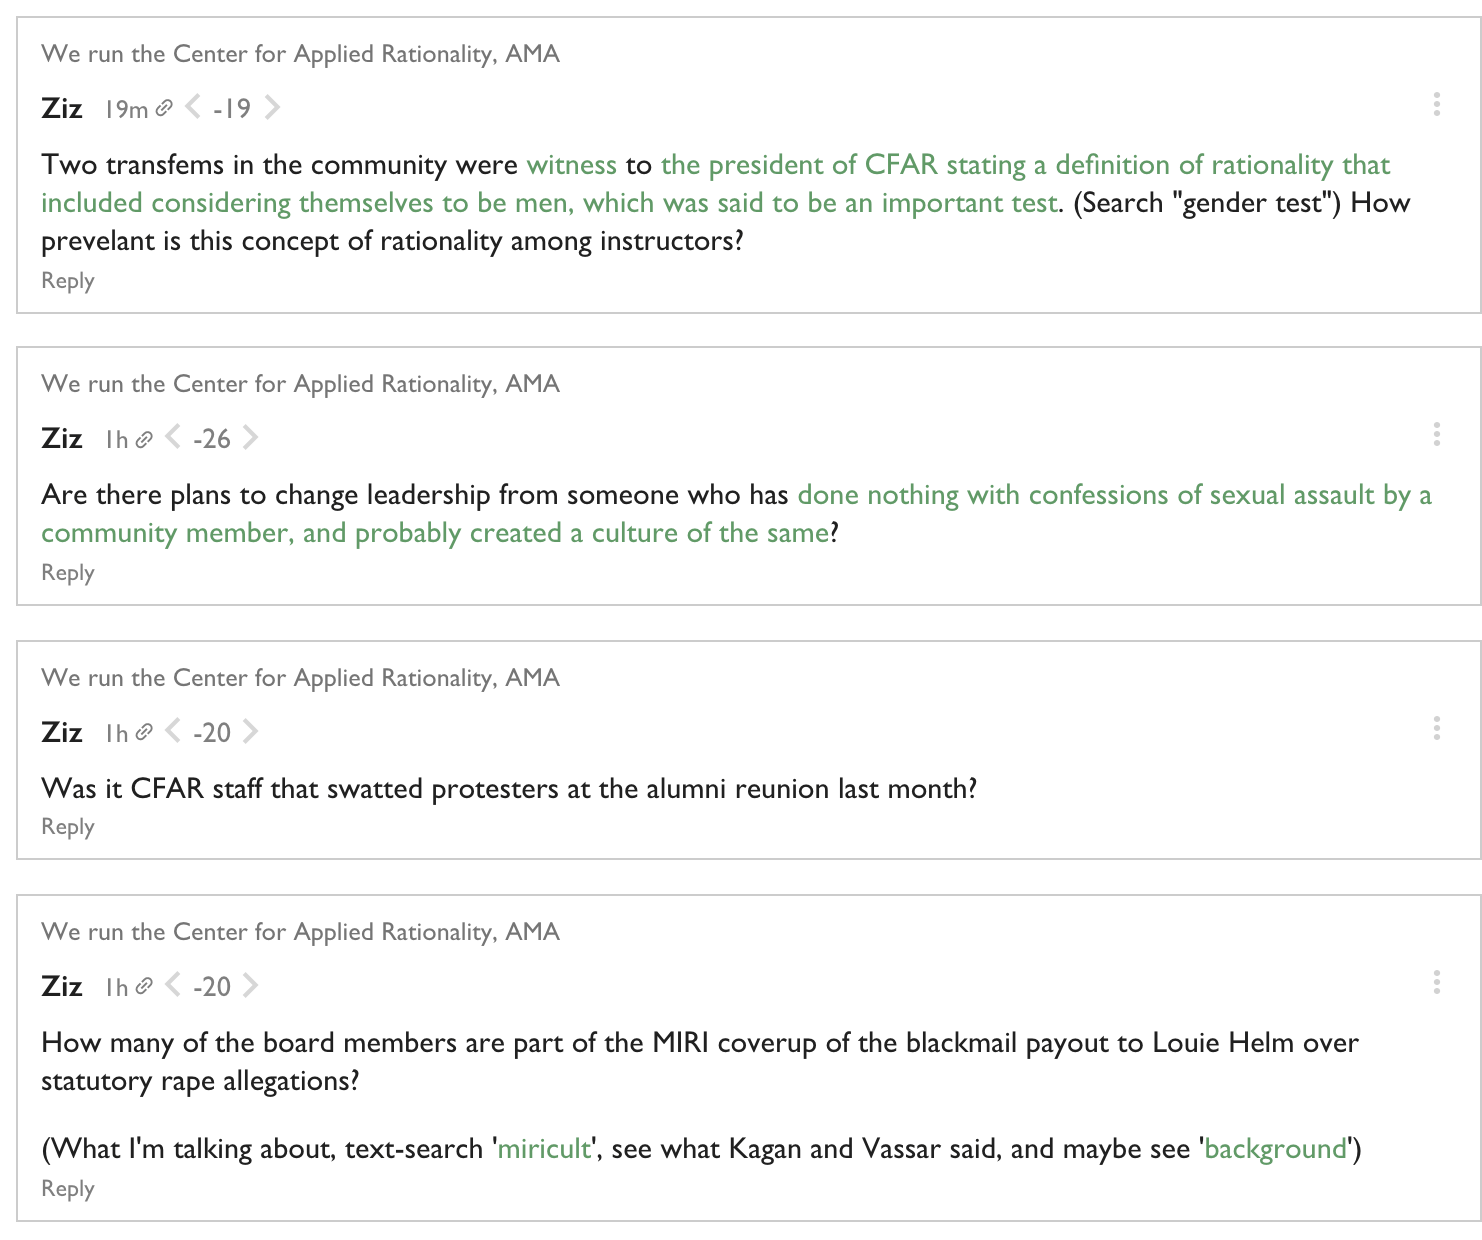Downvote the comment scored -26

coord(173,437)
